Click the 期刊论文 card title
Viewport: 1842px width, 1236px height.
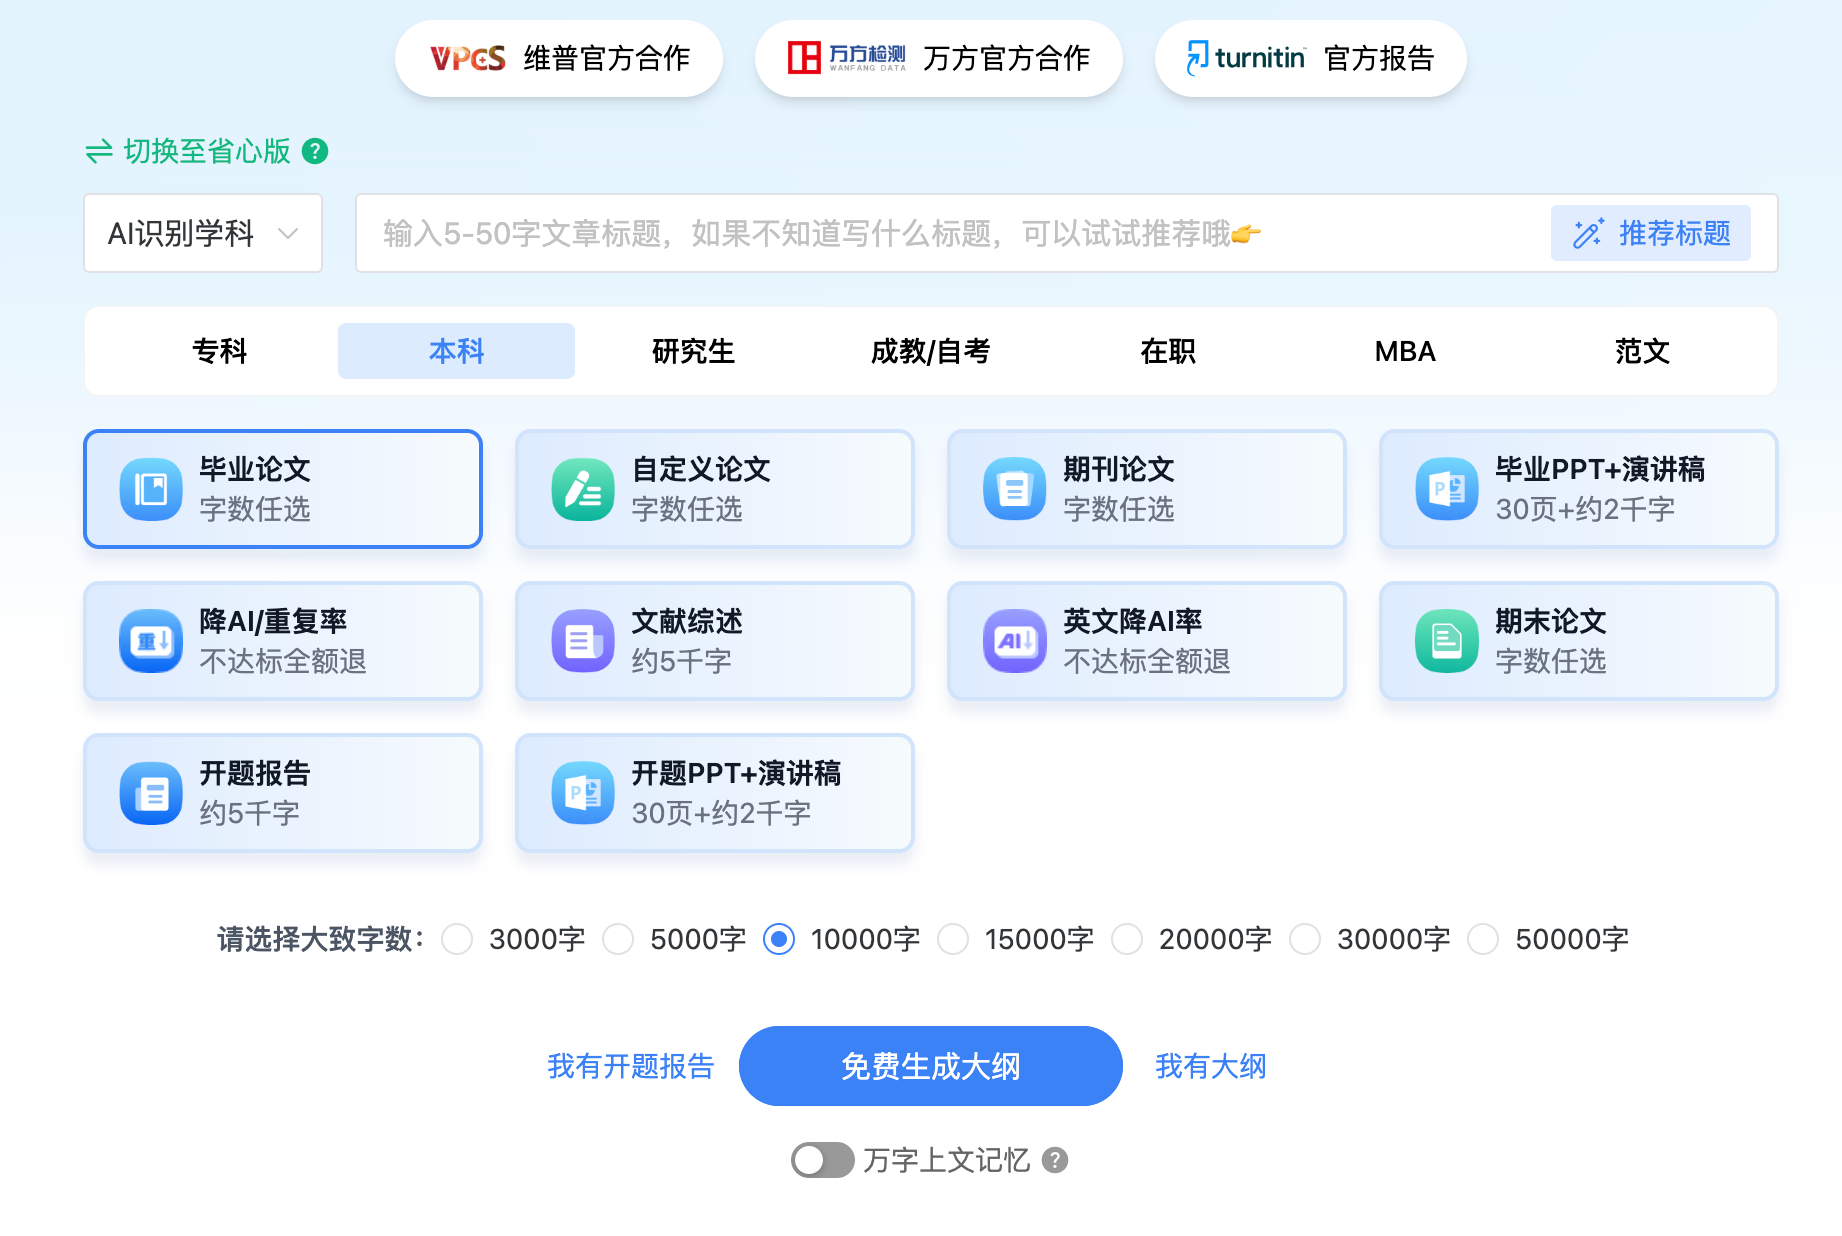click(x=1119, y=469)
